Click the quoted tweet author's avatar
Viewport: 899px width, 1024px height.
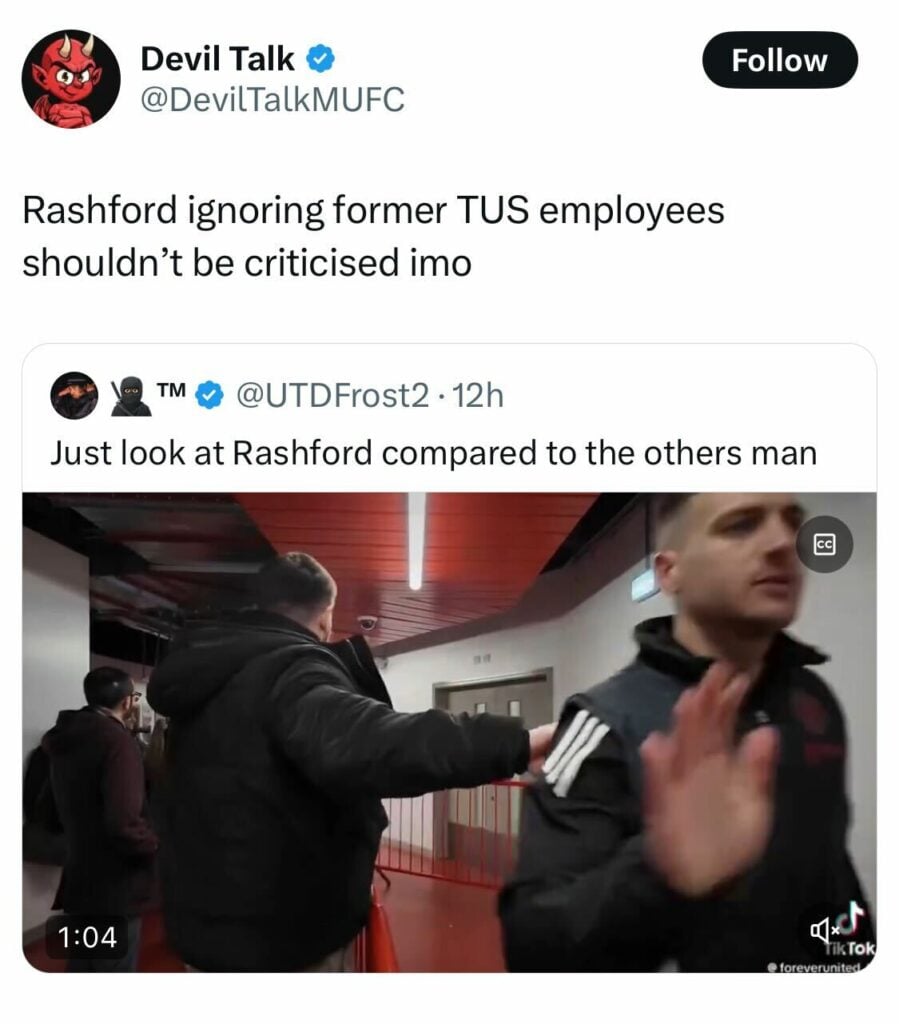point(74,395)
